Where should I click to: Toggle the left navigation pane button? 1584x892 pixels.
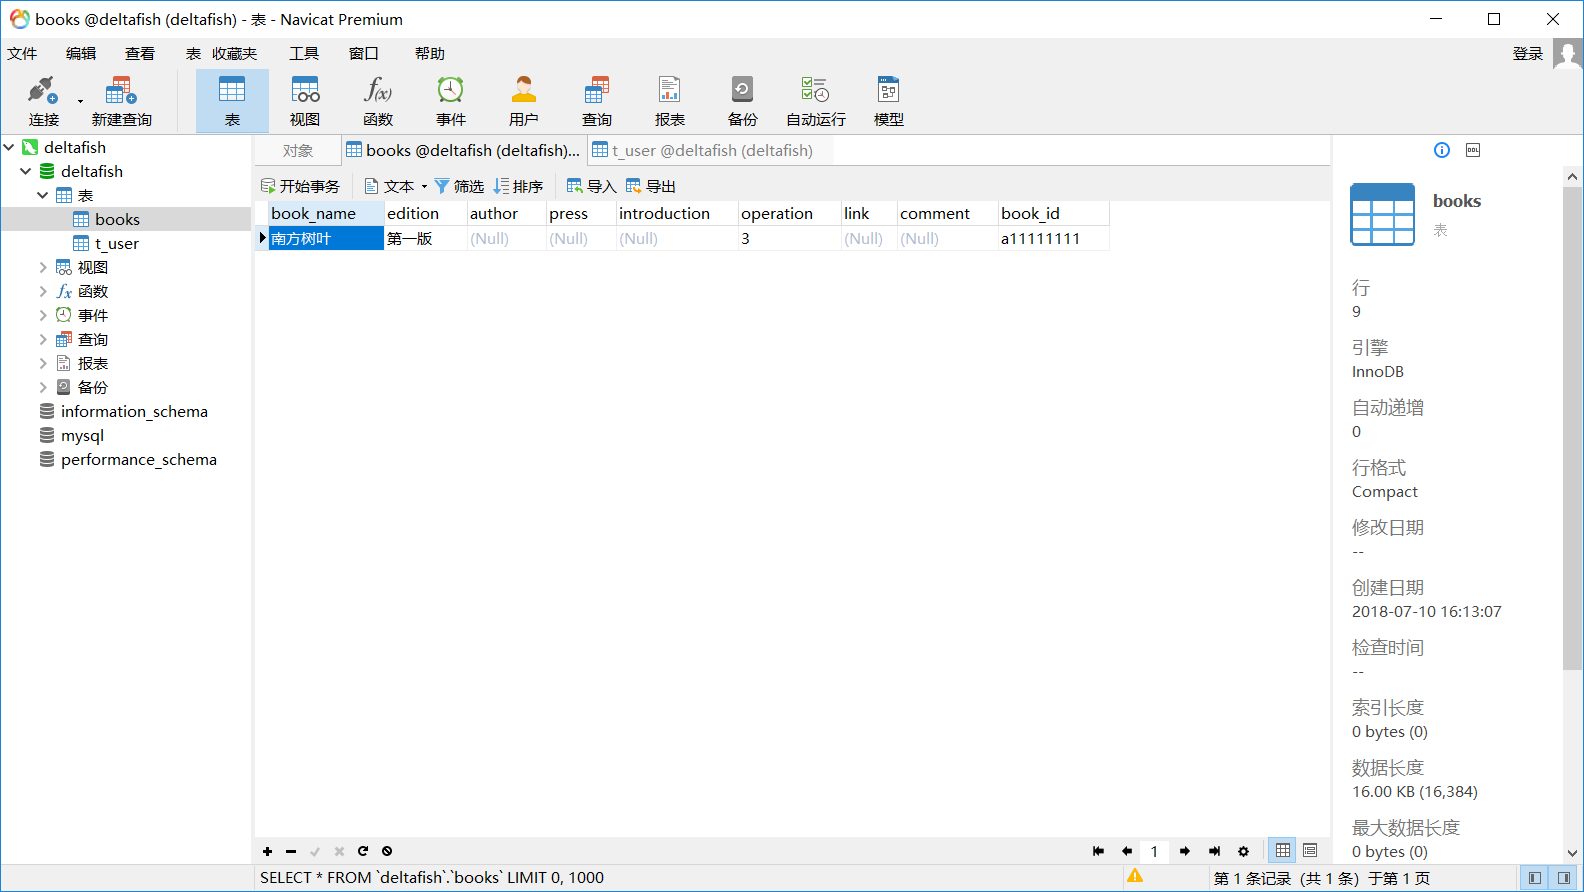[x=1534, y=878]
